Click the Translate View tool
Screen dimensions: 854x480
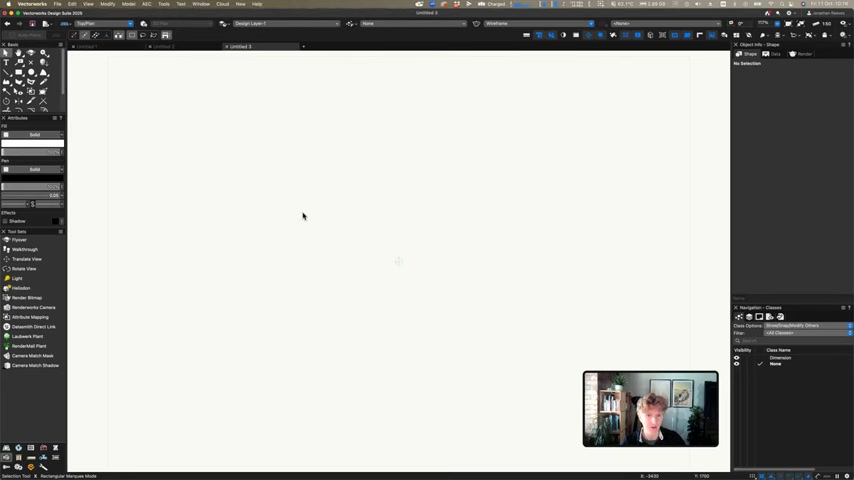pos(27,259)
